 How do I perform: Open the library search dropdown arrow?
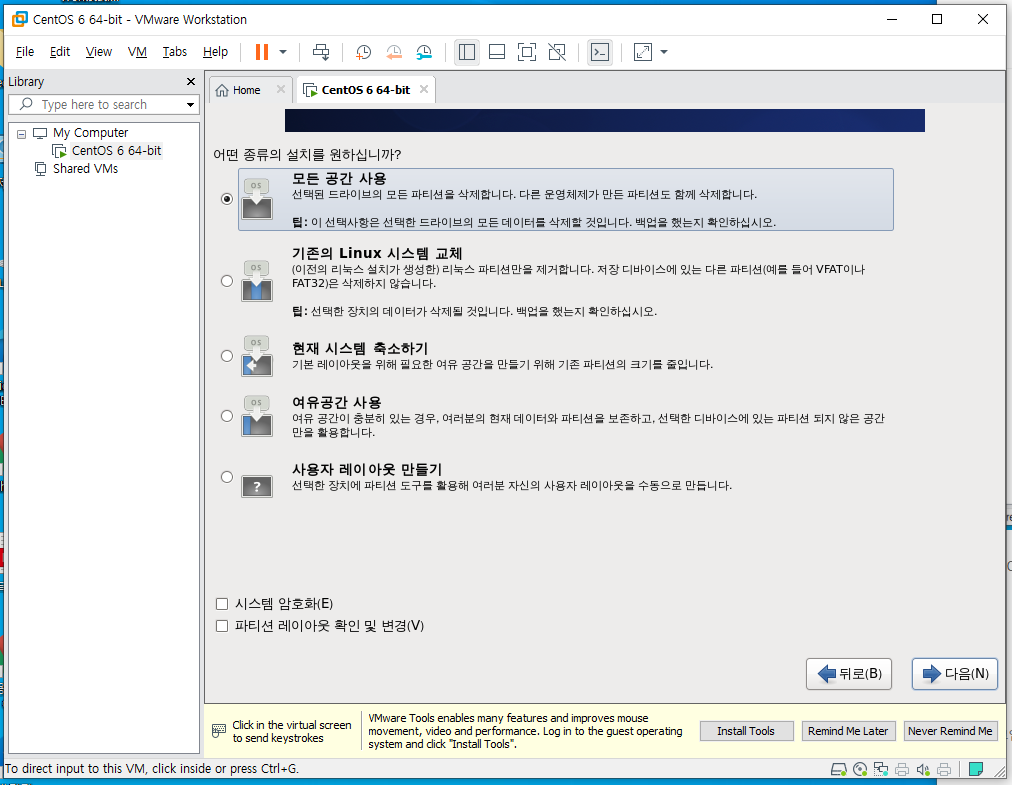pyautogui.click(x=190, y=105)
